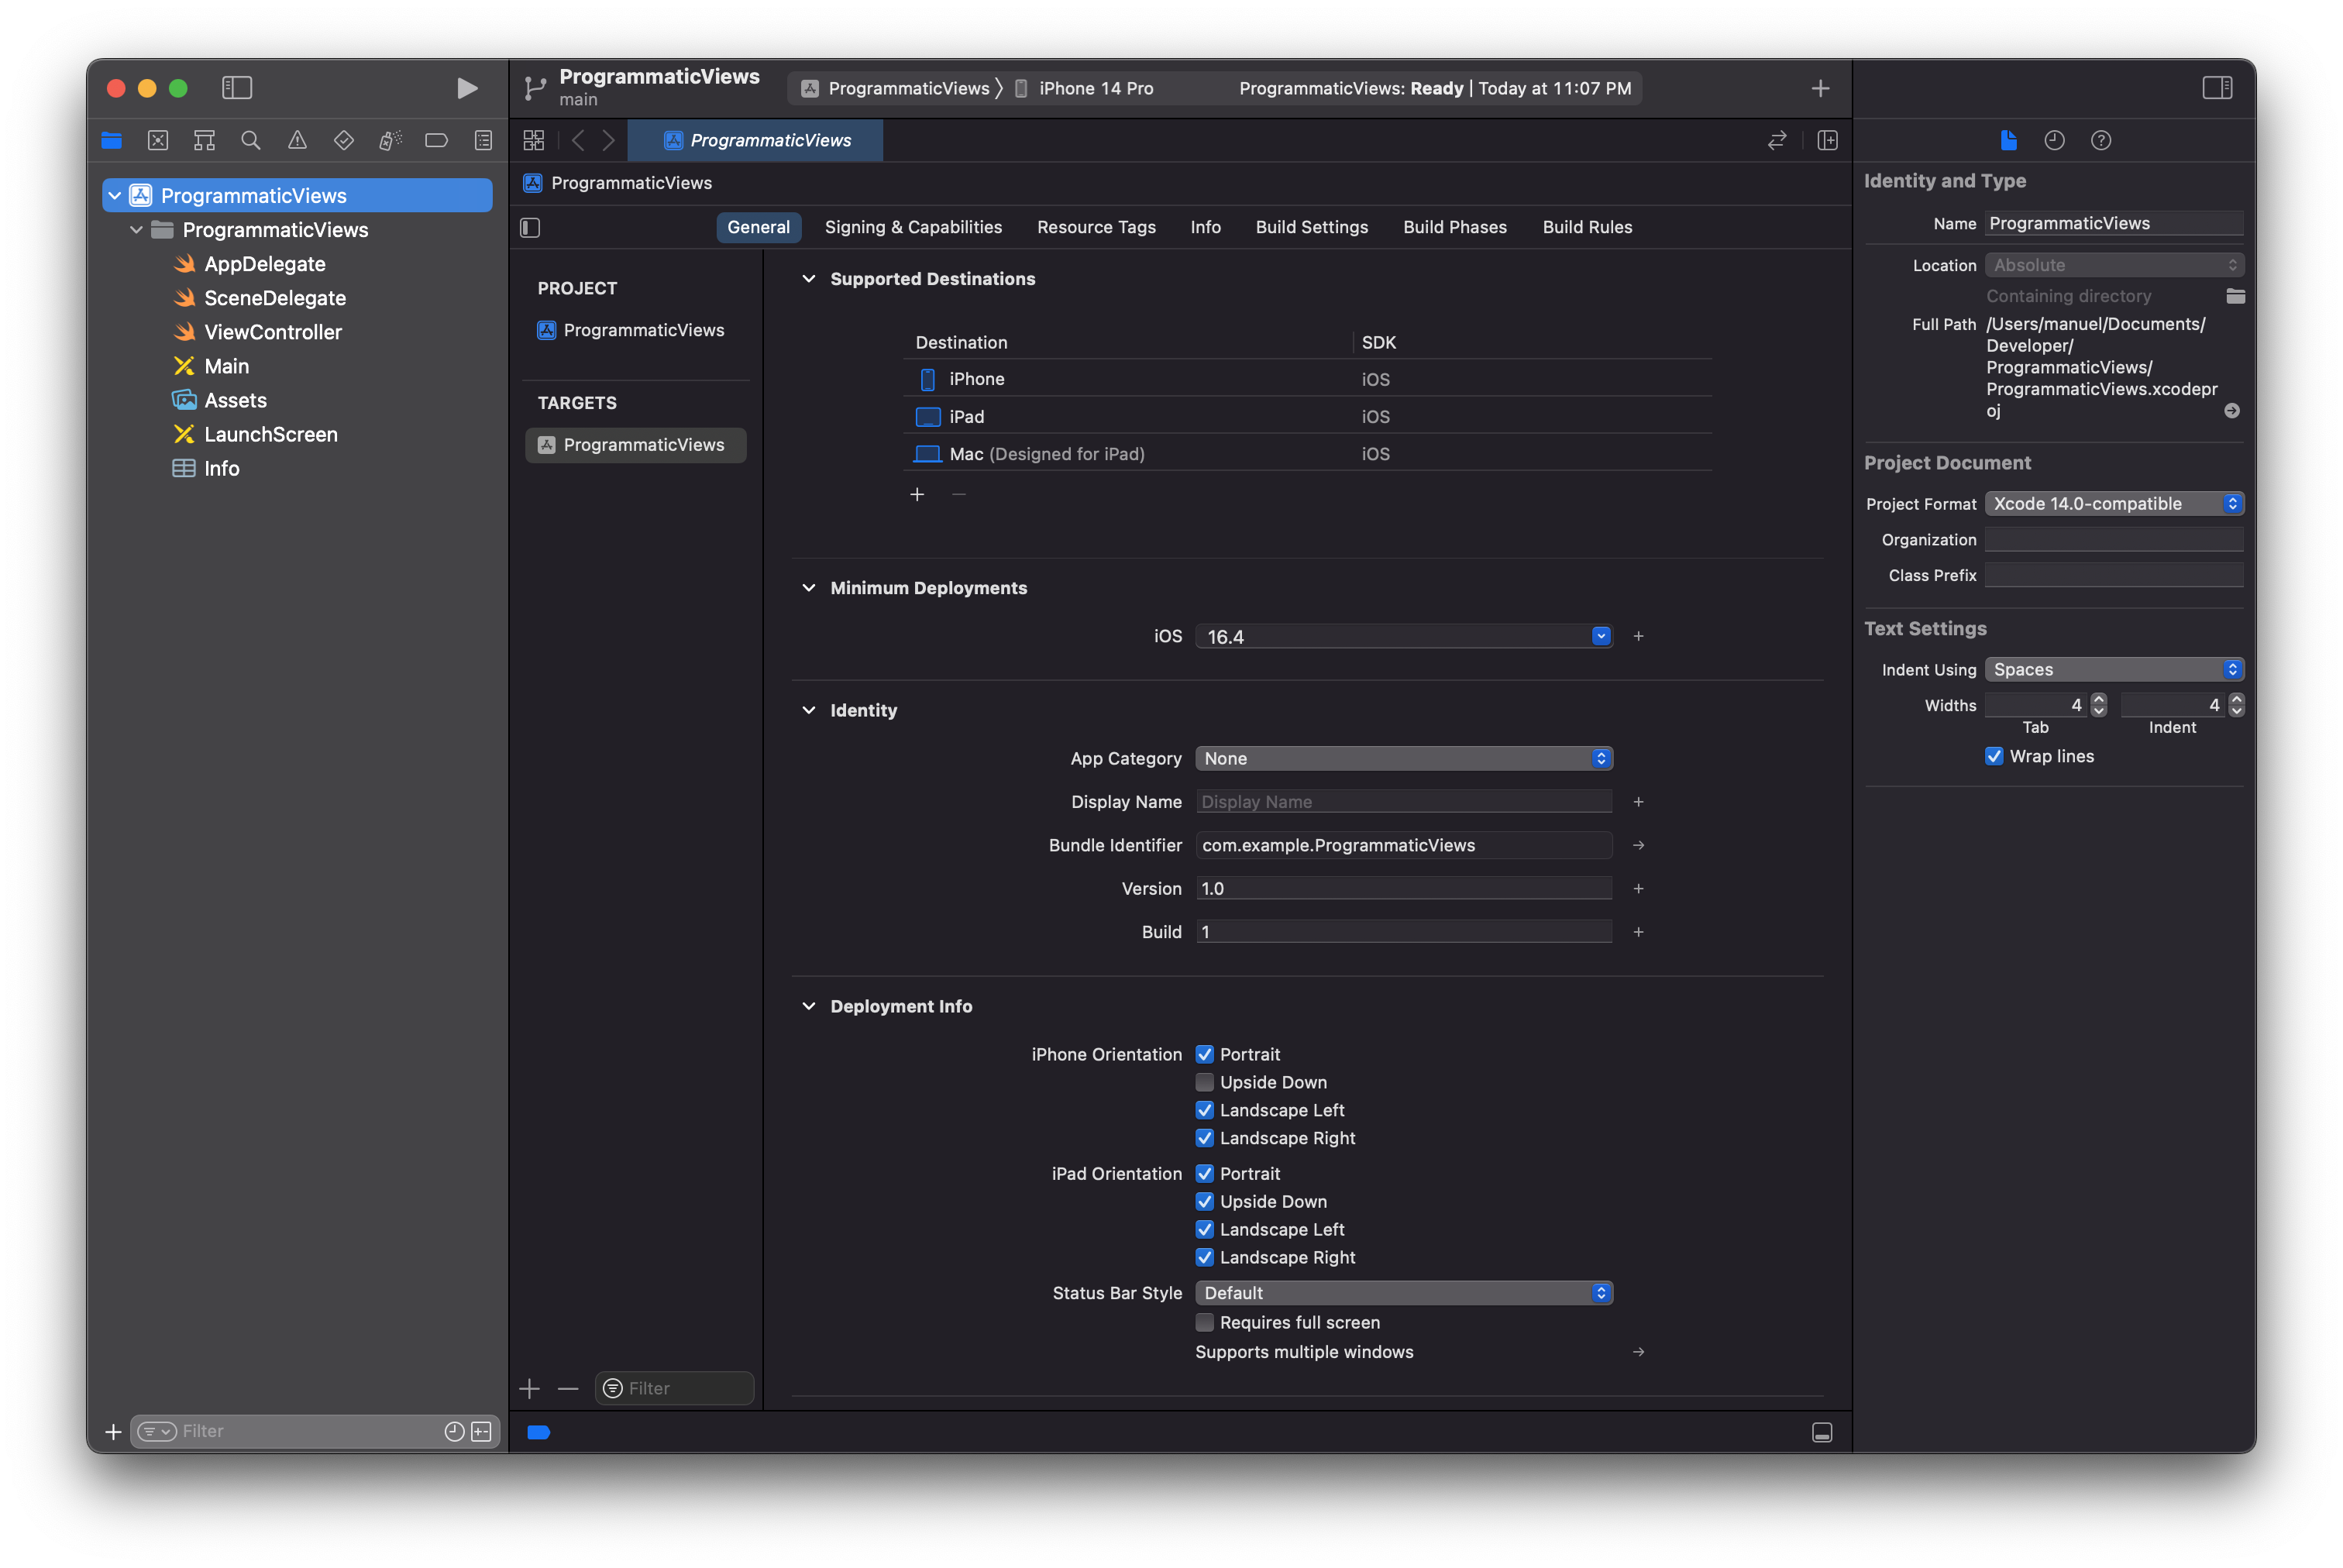The width and height of the screenshot is (2343, 1568).
Task: Show the Quick Help inspector
Action: tap(2100, 140)
